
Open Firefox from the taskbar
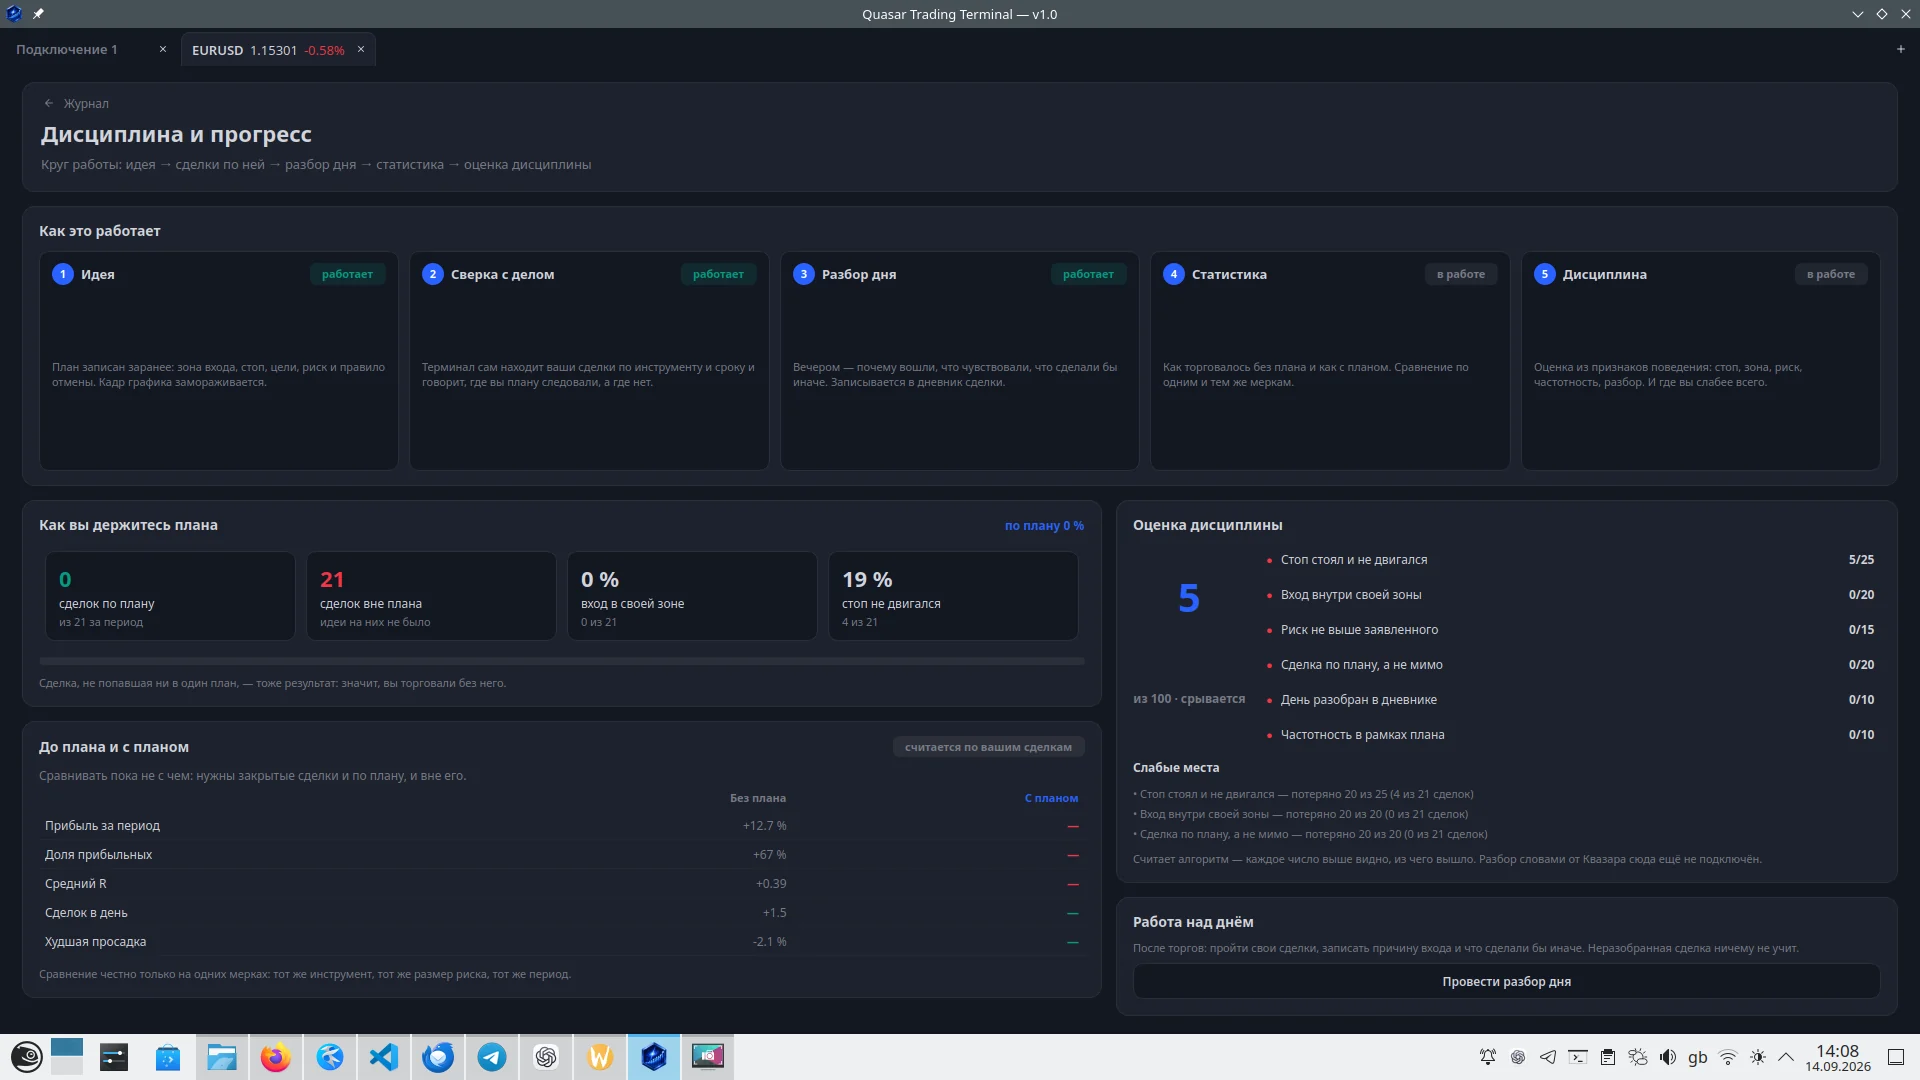(x=275, y=1057)
